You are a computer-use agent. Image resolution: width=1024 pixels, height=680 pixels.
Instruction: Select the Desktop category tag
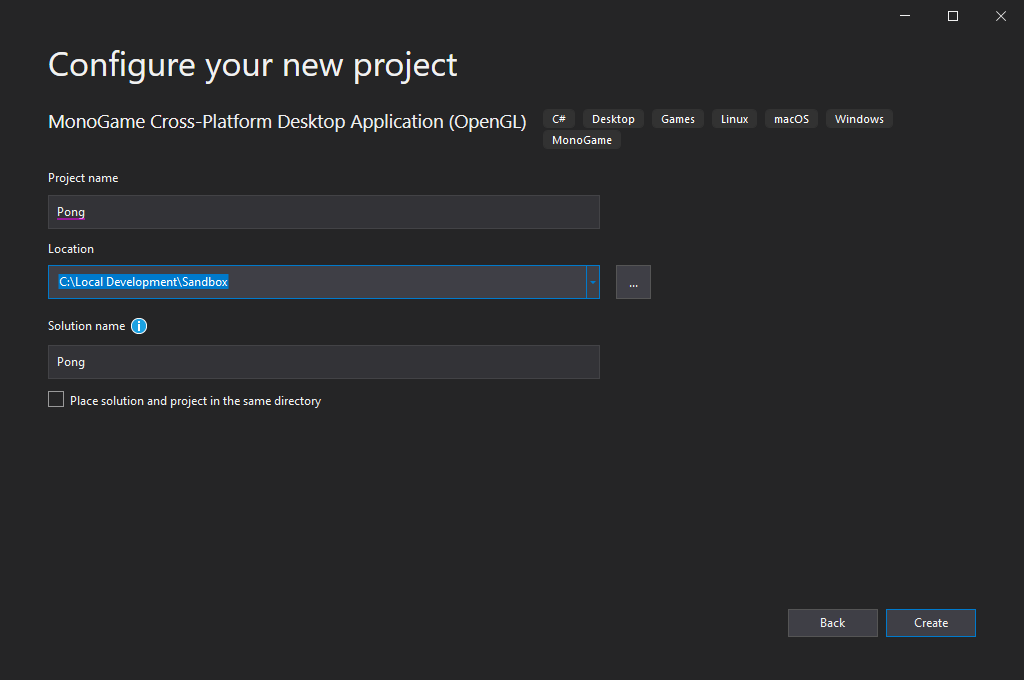pos(613,118)
